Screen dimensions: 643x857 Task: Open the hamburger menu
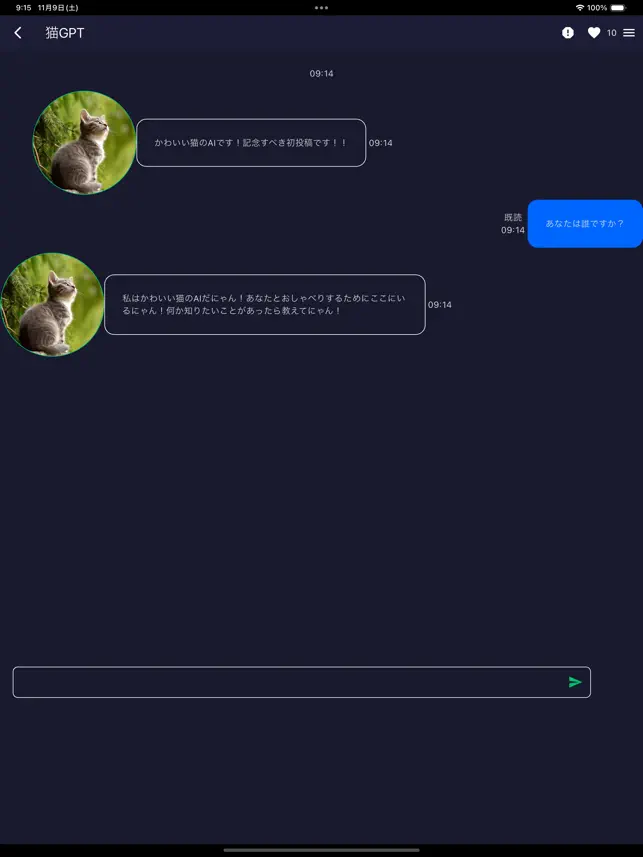[x=629, y=33]
